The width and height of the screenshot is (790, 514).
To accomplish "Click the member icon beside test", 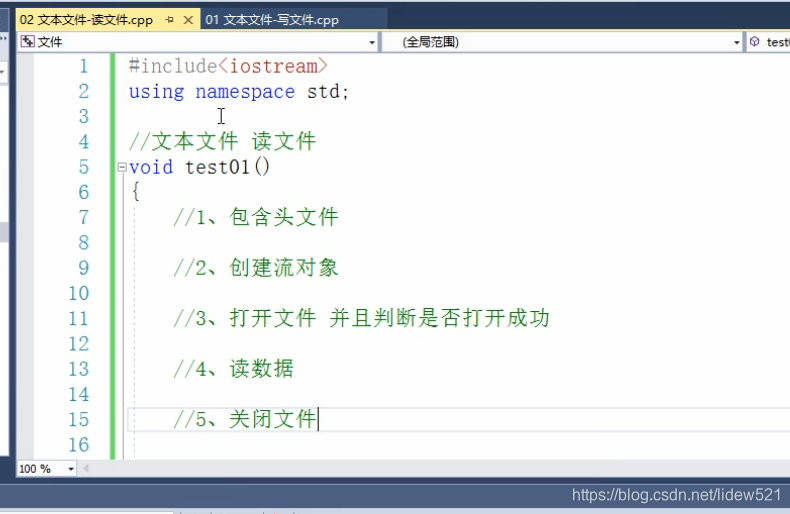I will 754,42.
